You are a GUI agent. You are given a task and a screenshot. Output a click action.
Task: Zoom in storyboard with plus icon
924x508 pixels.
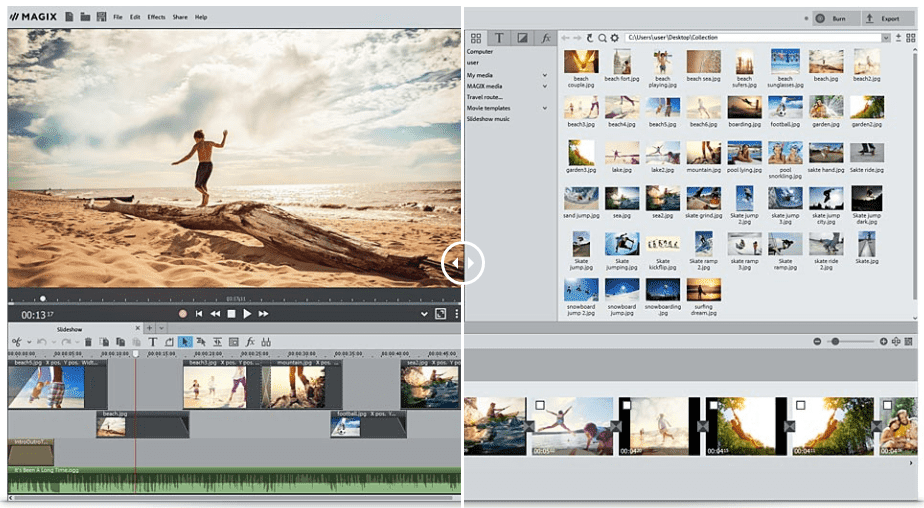click(883, 342)
